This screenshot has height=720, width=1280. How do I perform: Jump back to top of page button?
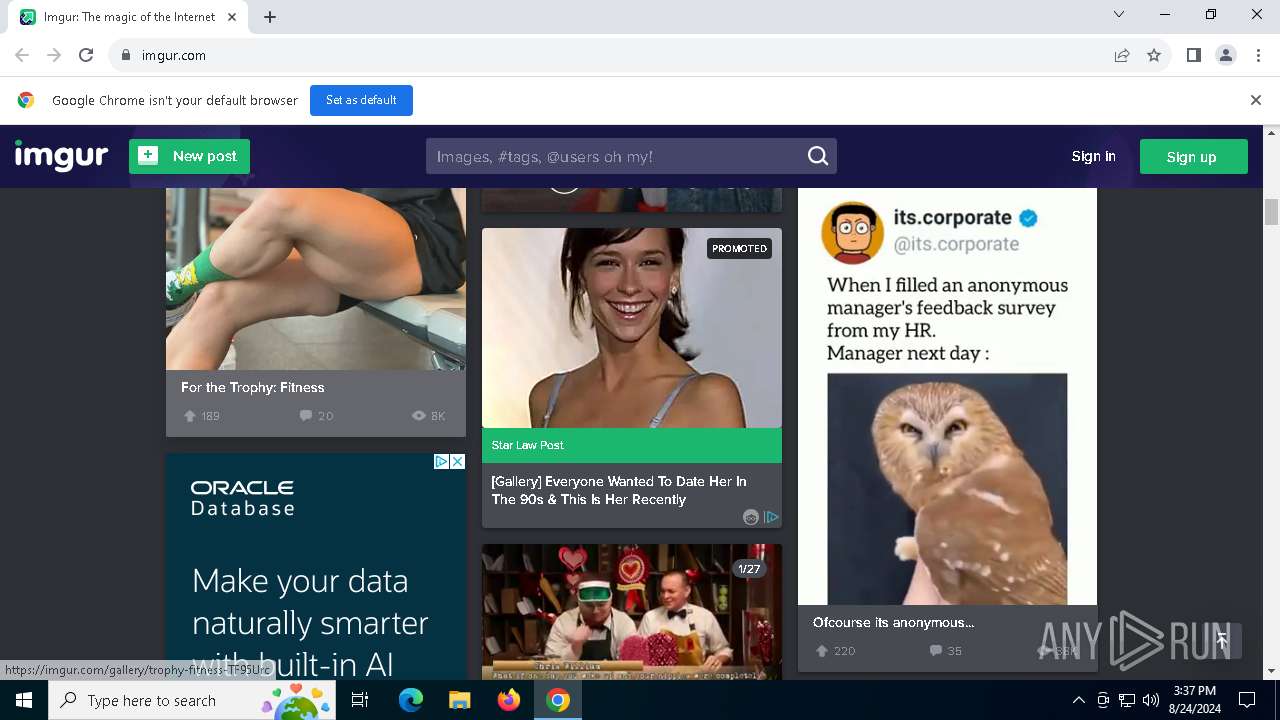[x=1221, y=641]
